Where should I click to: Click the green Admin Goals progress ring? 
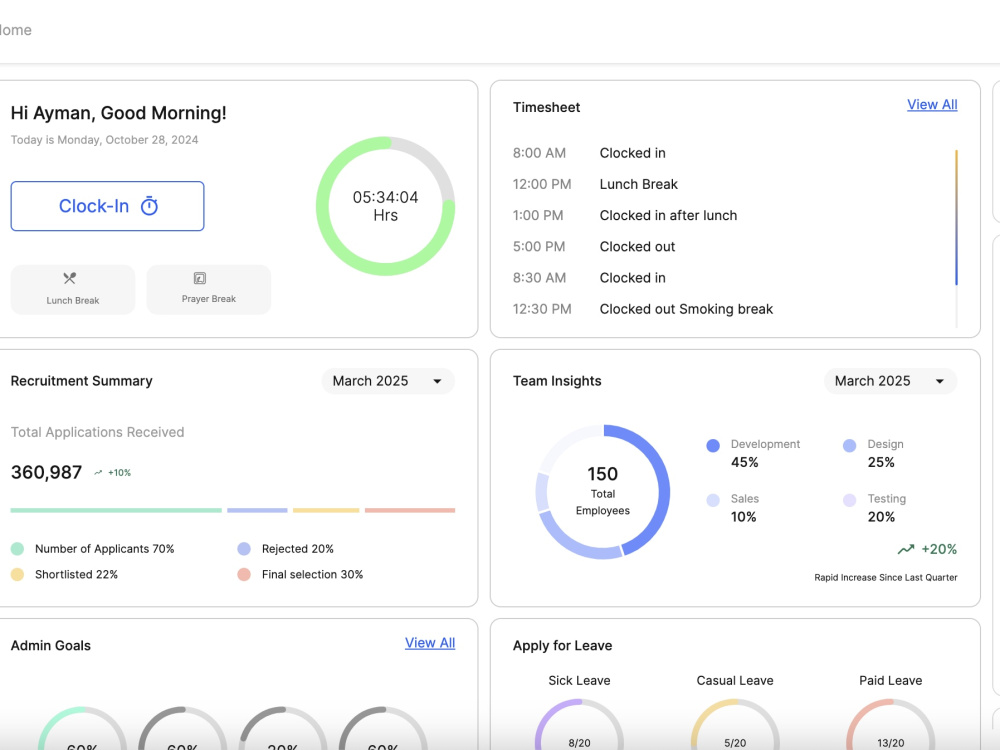tap(82, 728)
